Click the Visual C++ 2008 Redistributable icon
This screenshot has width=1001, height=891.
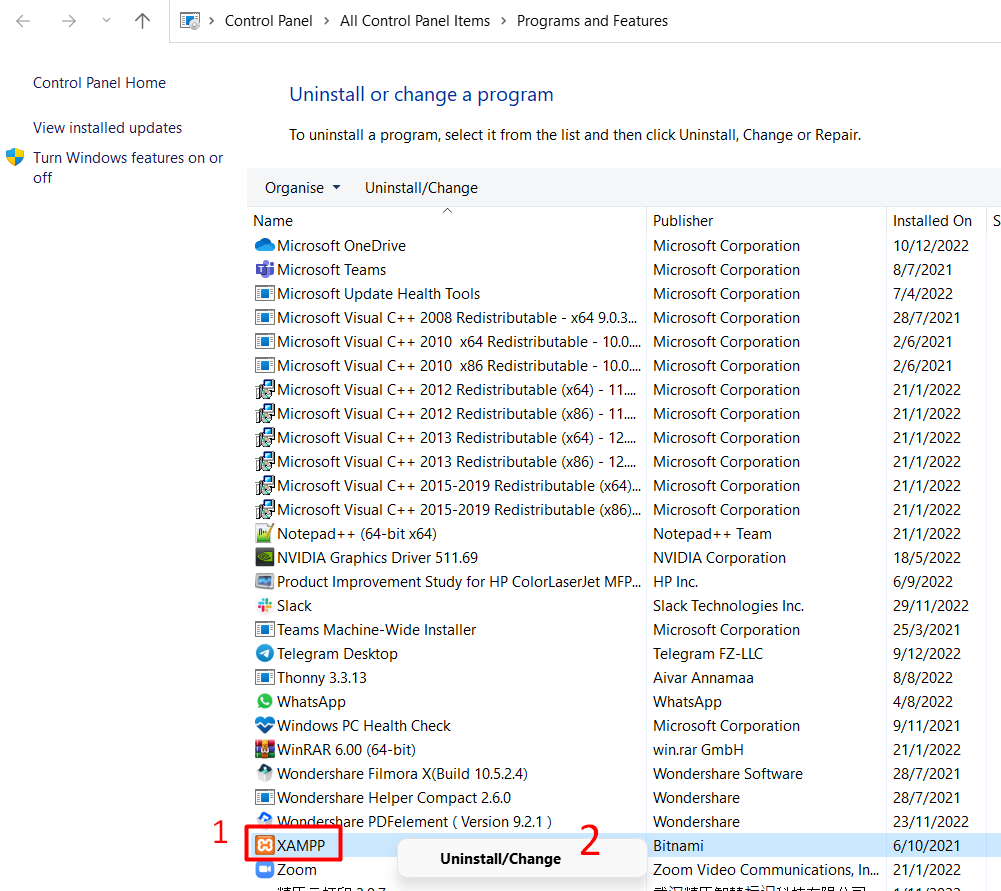coord(264,317)
